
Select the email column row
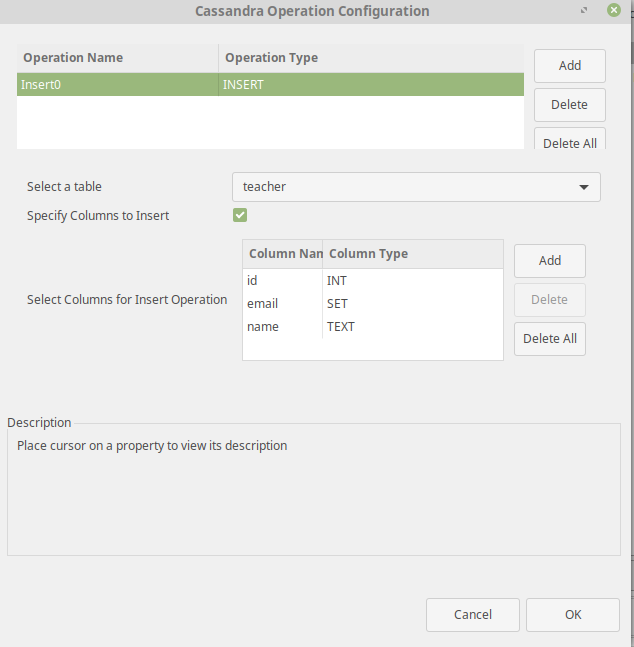pyautogui.click(x=373, y=304)
